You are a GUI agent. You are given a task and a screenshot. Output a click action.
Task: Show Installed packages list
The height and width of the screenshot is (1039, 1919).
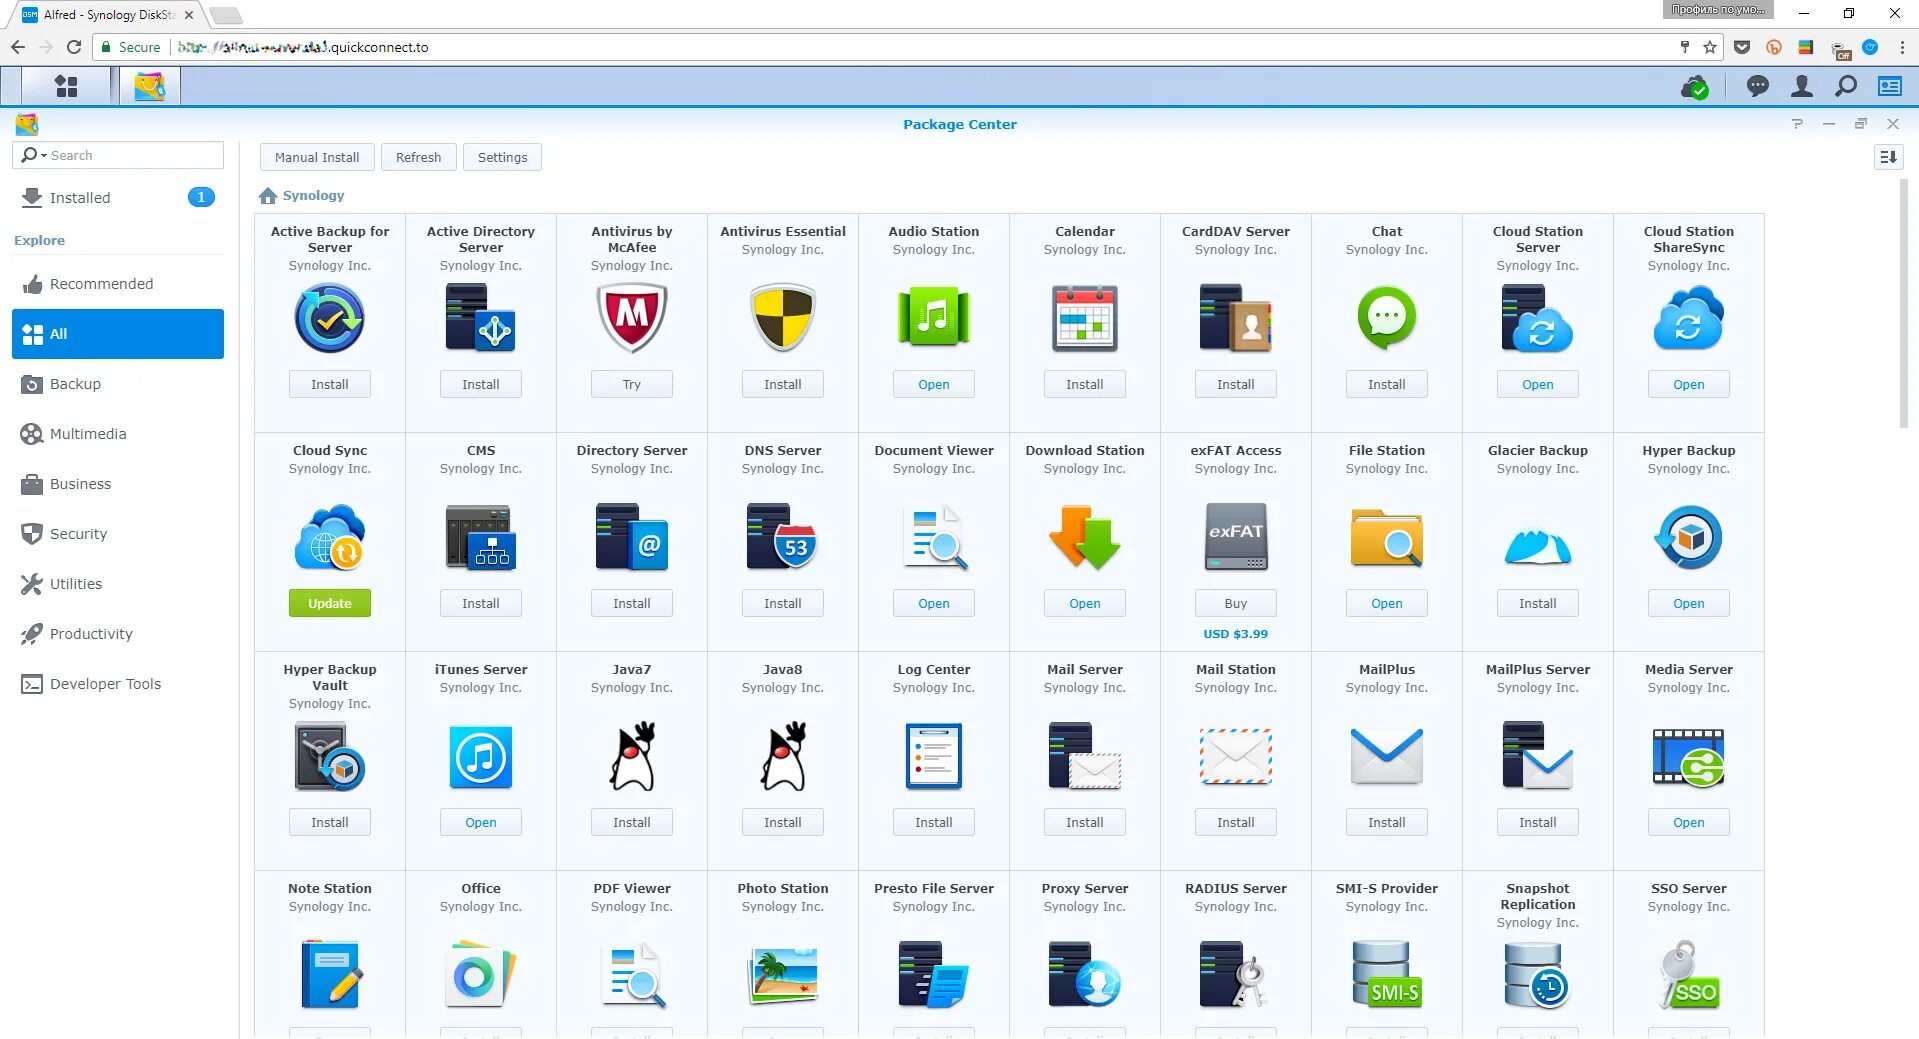pyautogui.click(x=118, y=198)
